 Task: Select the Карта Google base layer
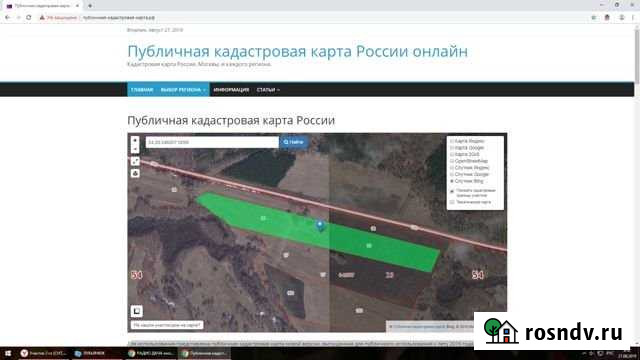(467, 148)
